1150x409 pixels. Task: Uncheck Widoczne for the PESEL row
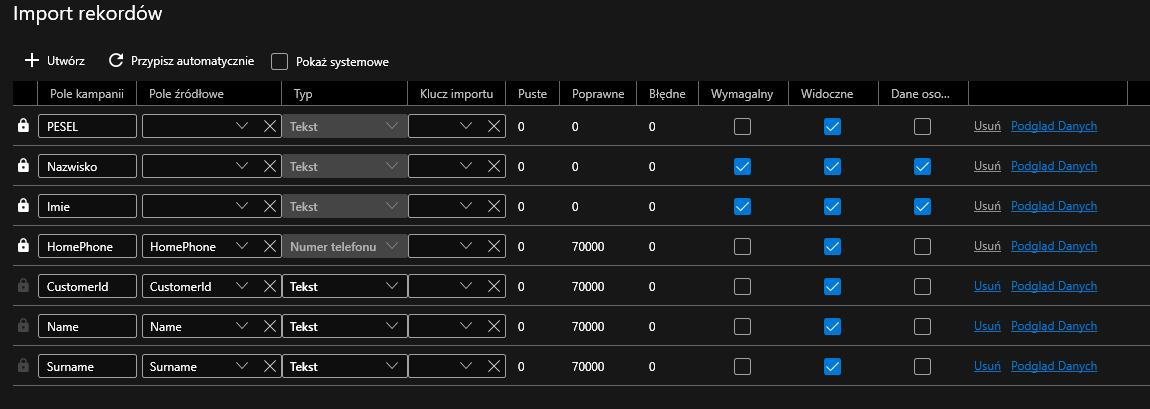point(832,126)
